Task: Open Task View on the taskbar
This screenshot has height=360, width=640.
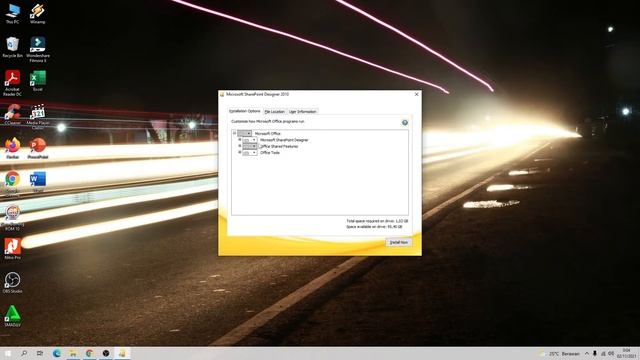Action: [x=40, y=353]
